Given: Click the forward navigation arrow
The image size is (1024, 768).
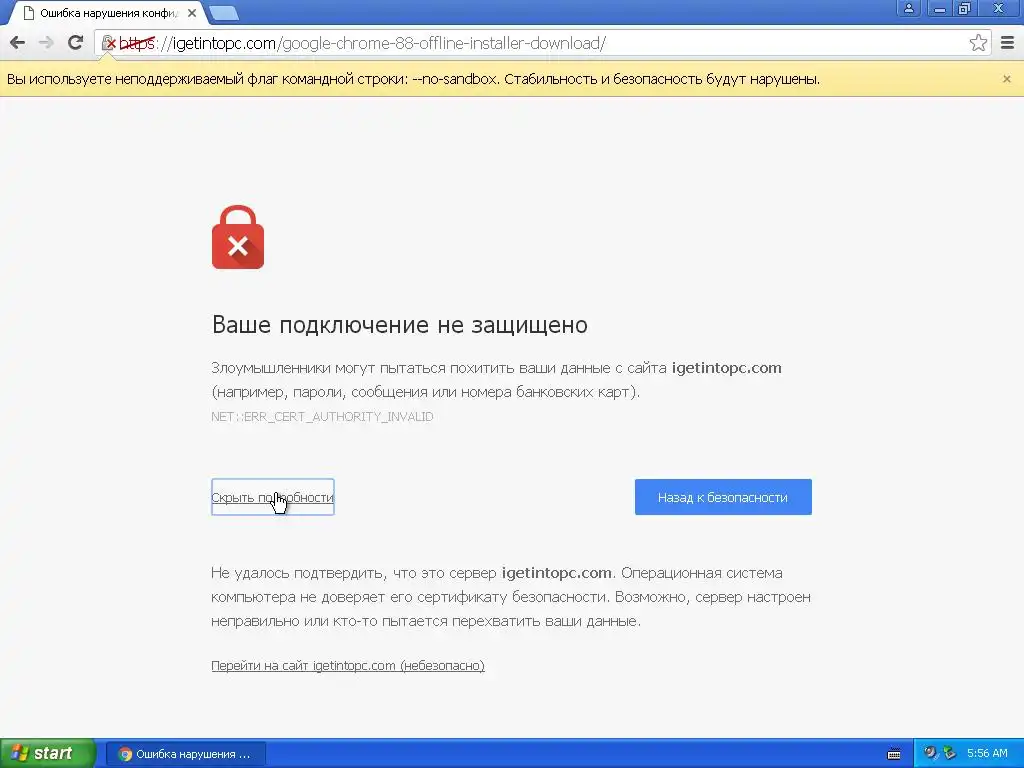Looking at the screenshot, I should tap(46, 43).
